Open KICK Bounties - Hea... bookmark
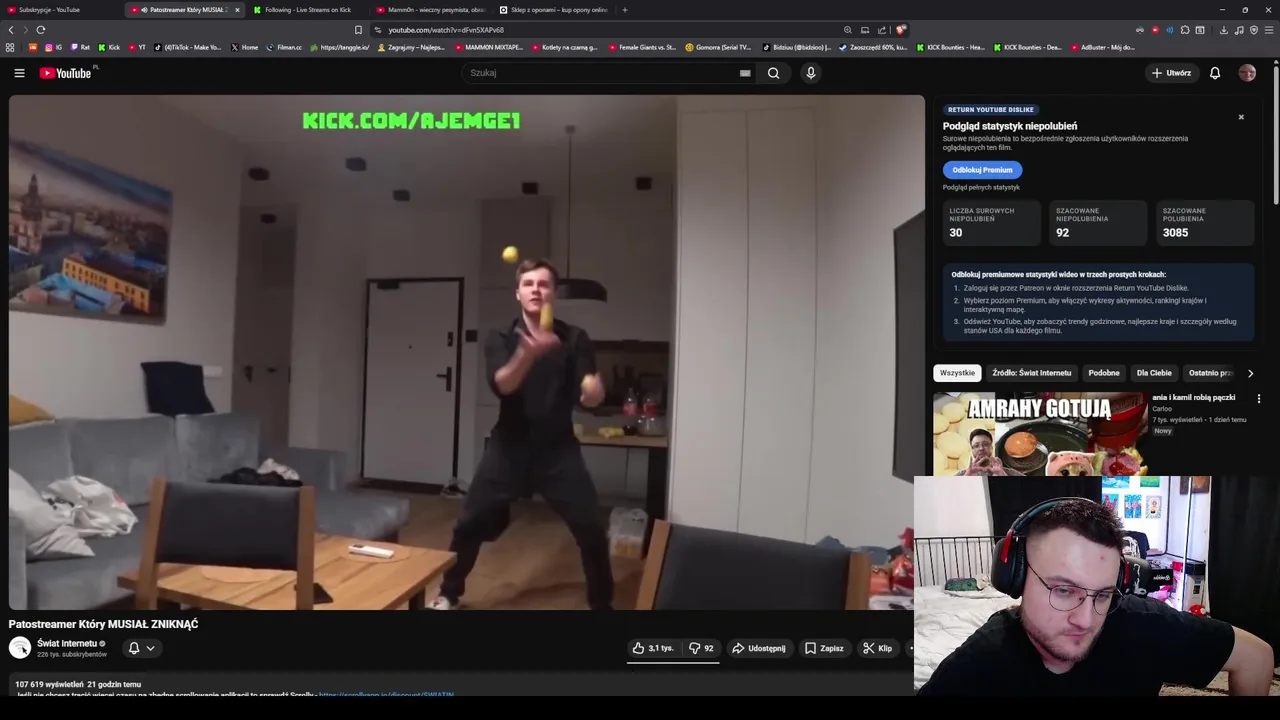 (950, 47)
